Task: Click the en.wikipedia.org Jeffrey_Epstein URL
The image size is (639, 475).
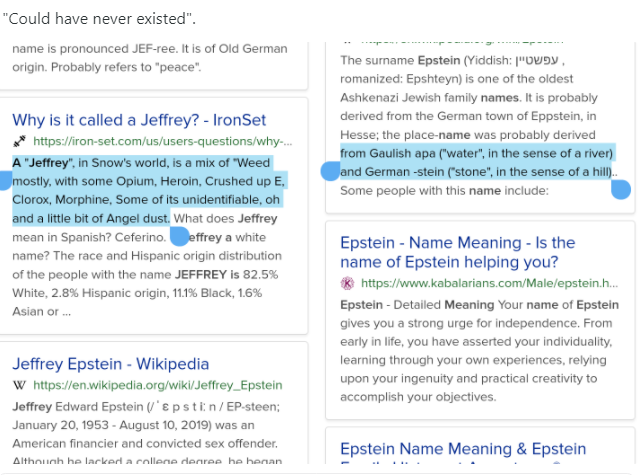Action: [x=157, y=385]
